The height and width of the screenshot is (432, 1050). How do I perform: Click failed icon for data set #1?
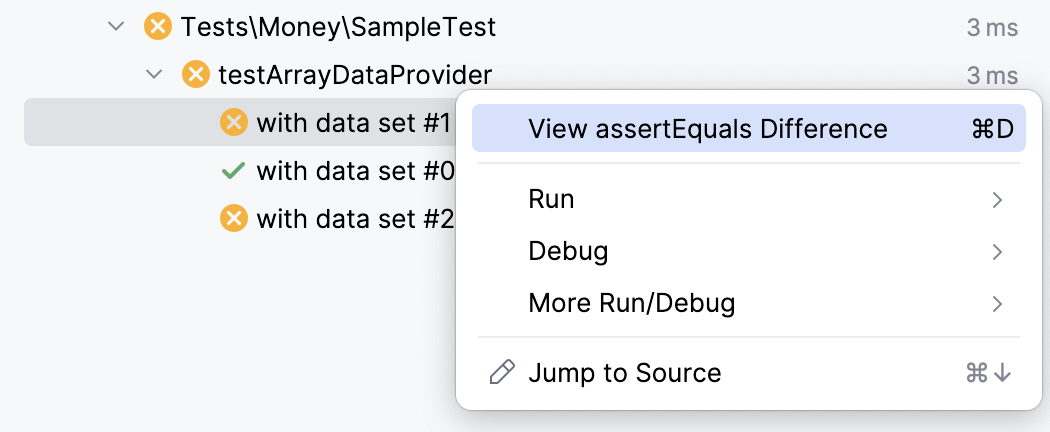[233, 123]
